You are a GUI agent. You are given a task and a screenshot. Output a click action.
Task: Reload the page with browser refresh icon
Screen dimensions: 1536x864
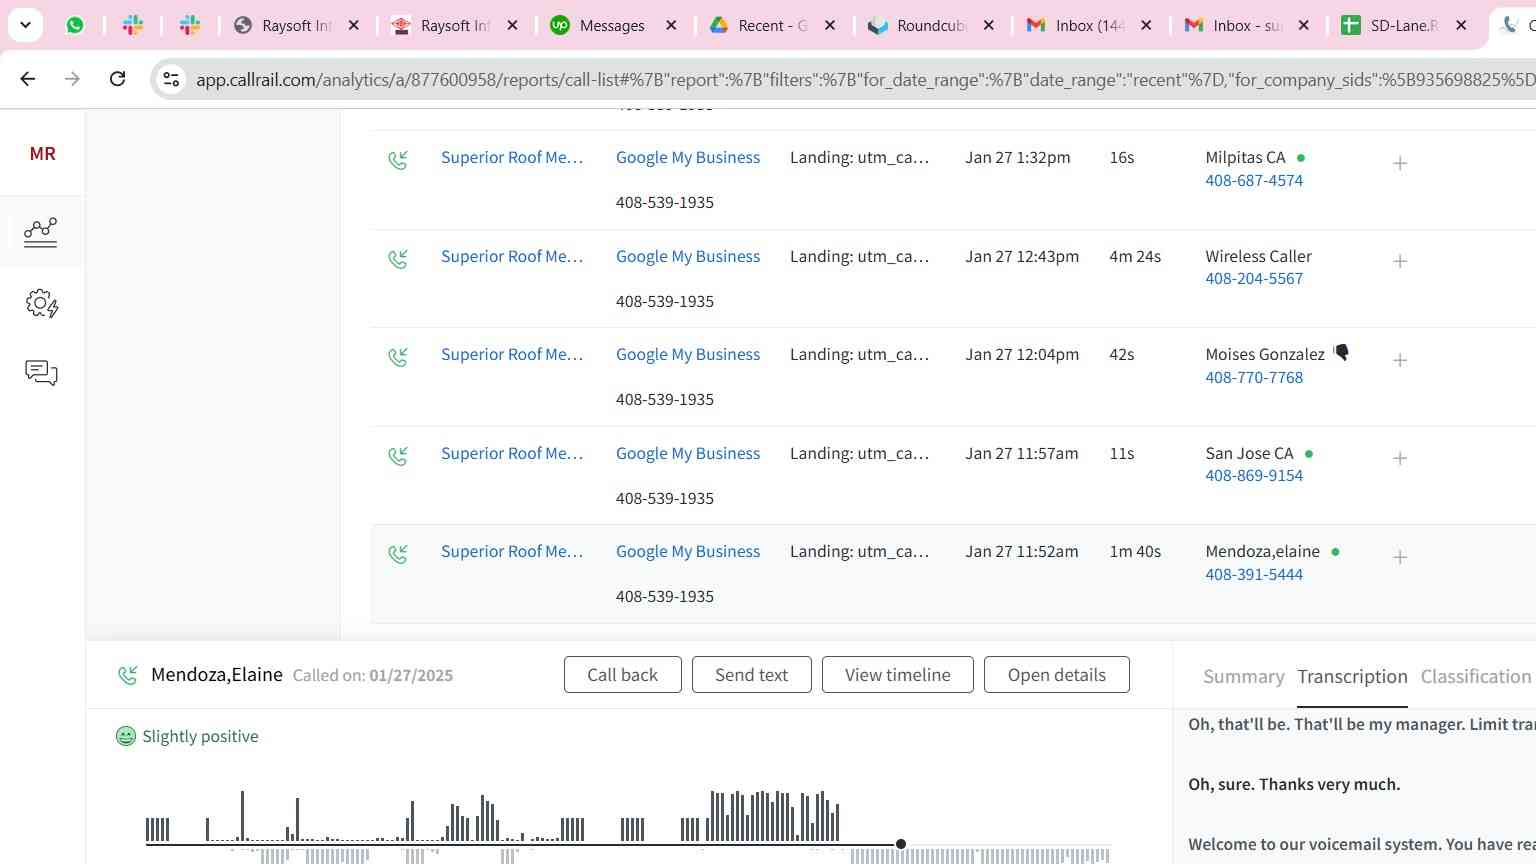pos(117,78)
